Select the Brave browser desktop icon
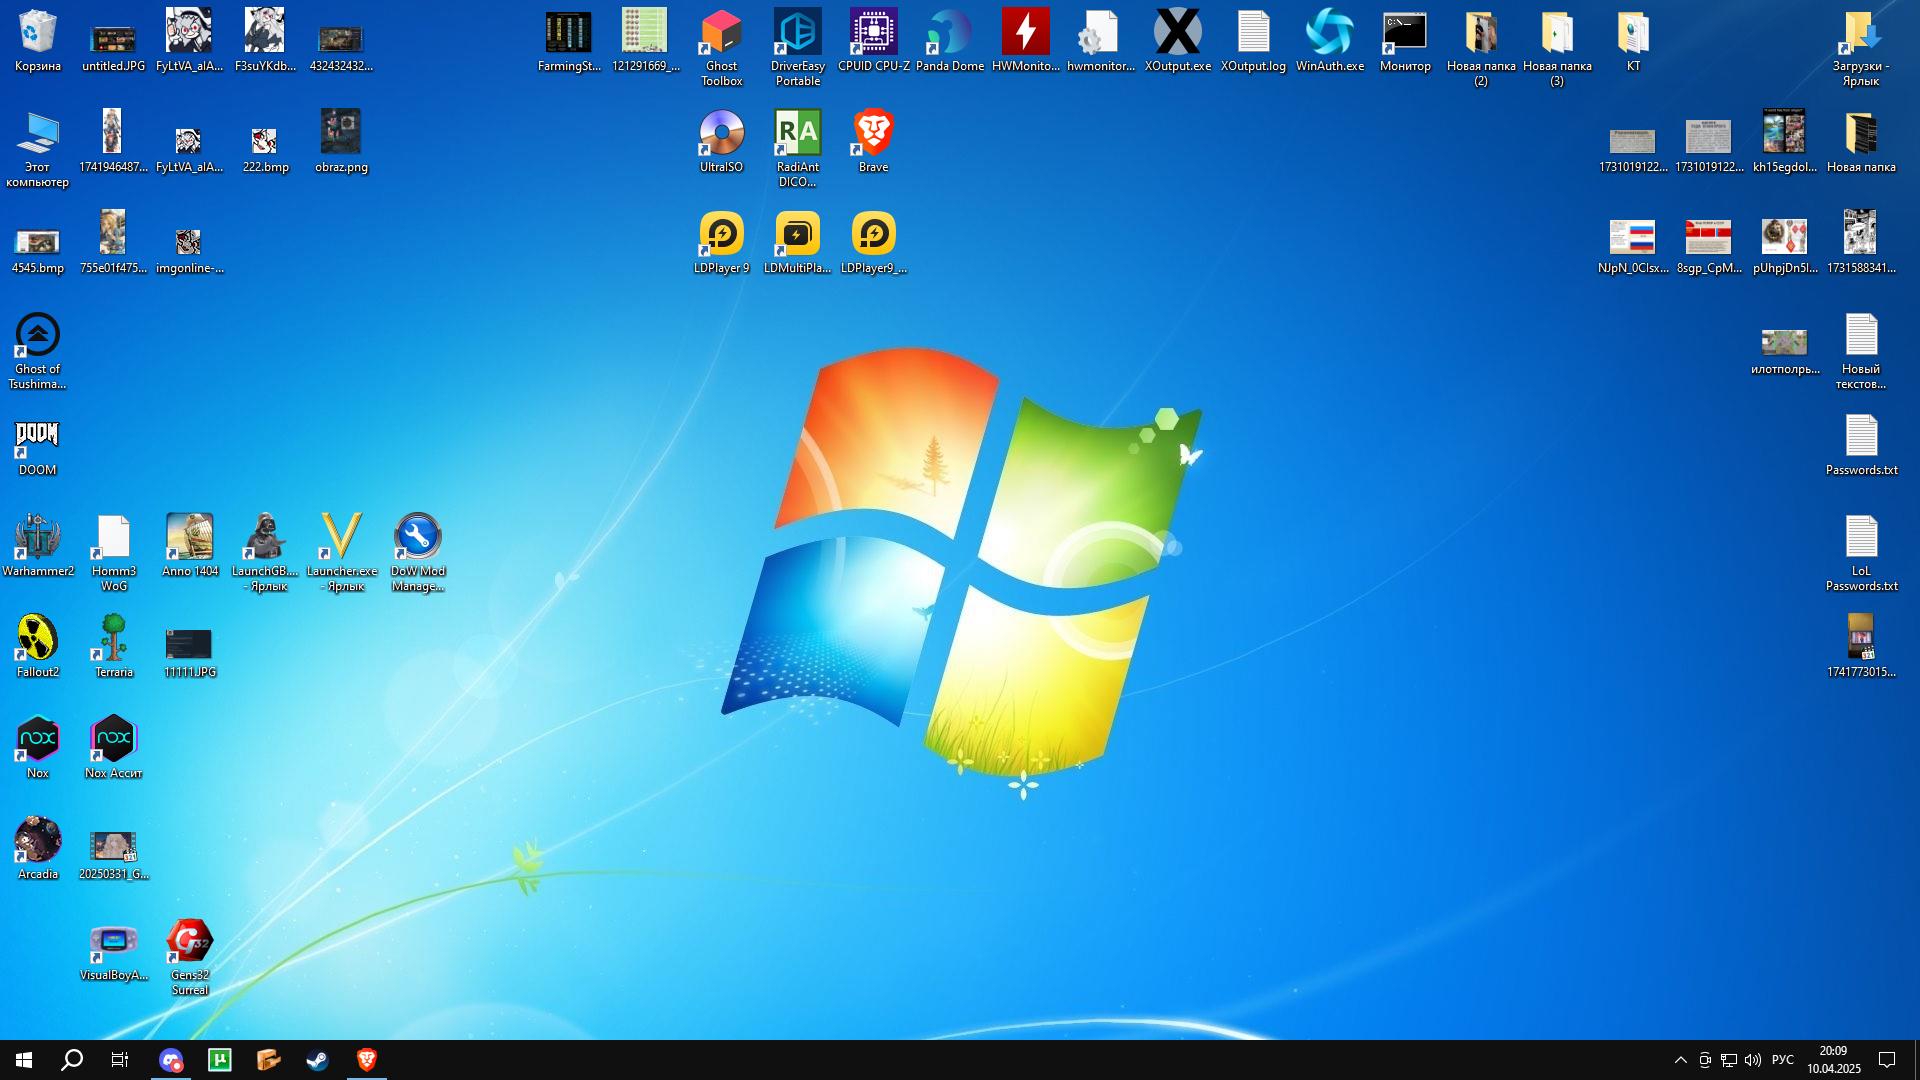The width and height of the screenshot is (1920, 1080). (873, 142)
